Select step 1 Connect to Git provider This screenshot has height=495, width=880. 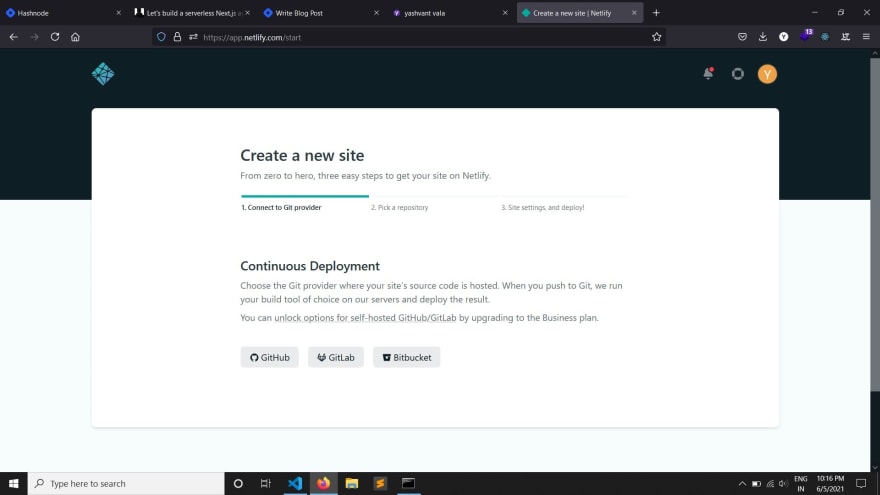tap(281, 207)
